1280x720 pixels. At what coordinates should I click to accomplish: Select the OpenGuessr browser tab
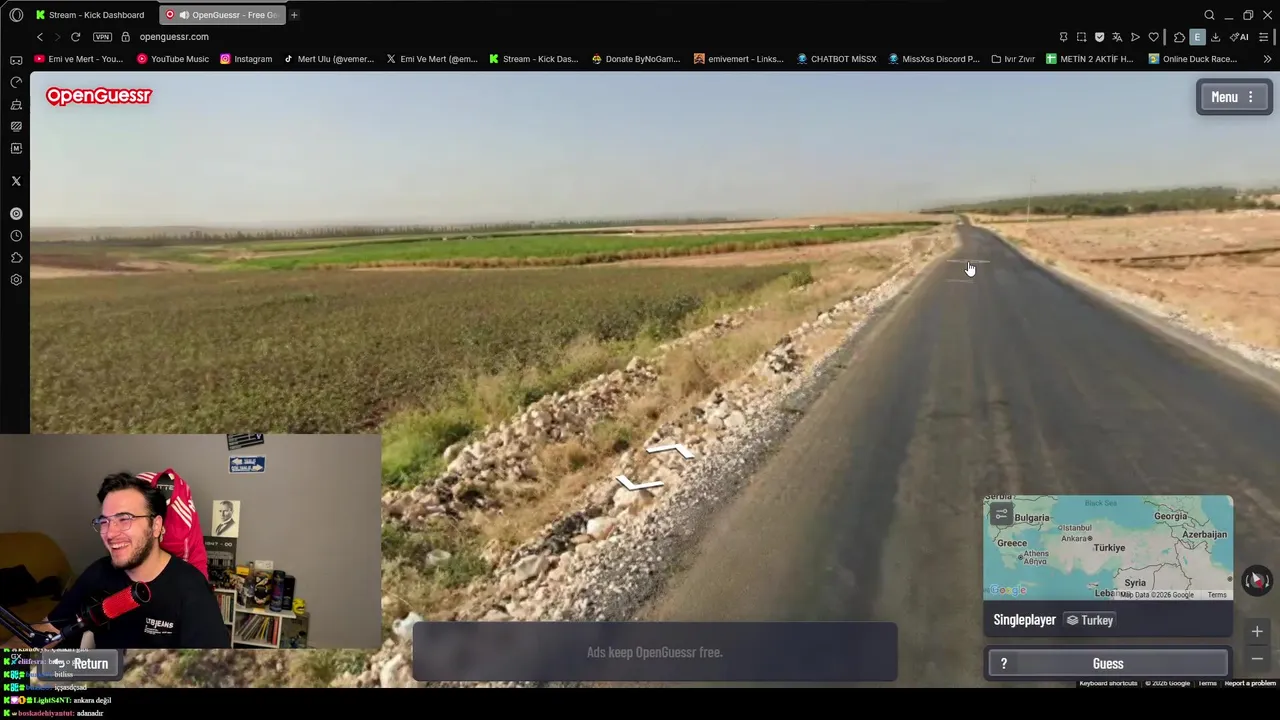(x=222, y=15)
